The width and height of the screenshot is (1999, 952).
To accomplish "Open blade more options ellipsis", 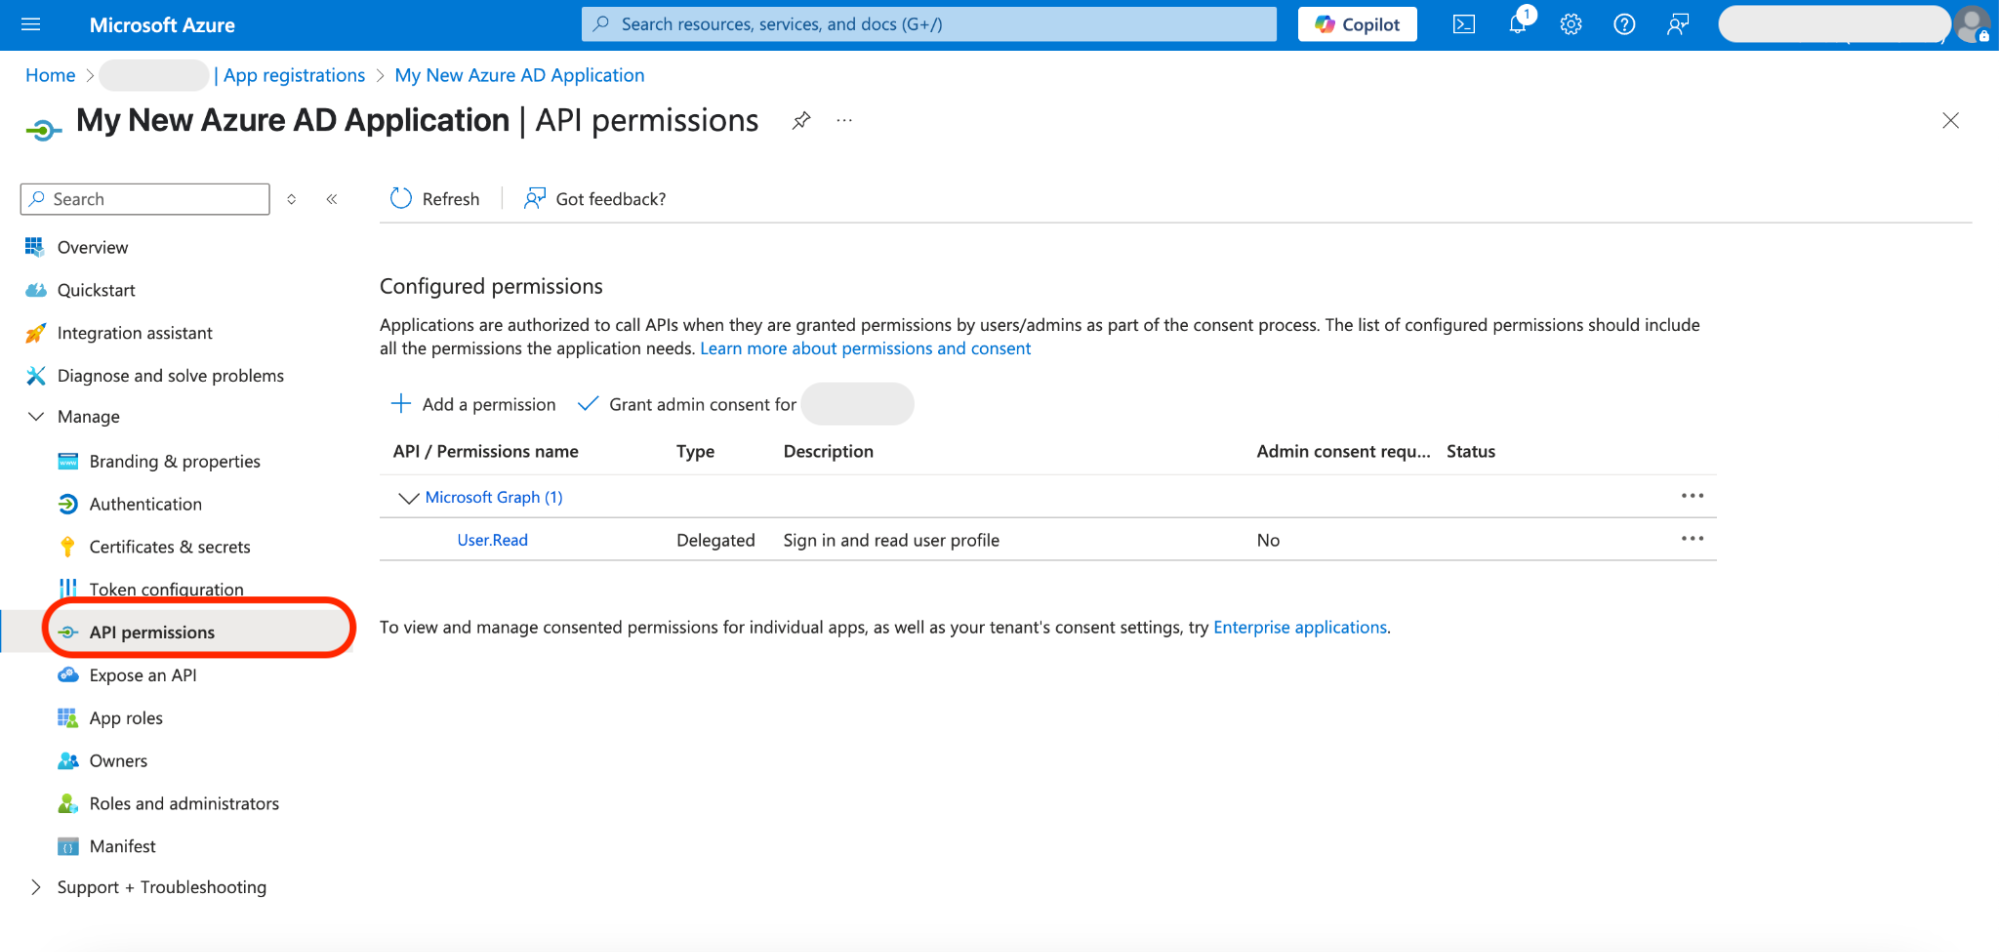I will [845, 121].
